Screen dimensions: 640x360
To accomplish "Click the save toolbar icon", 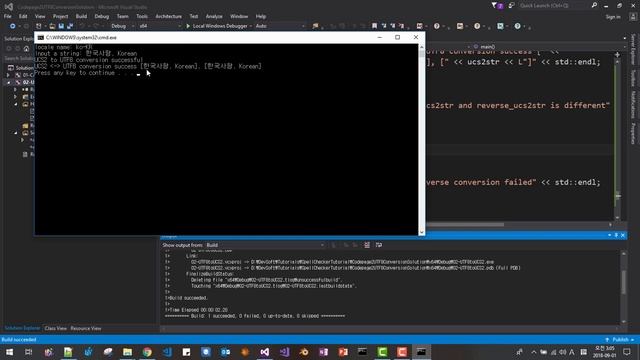I will click(x=61, y=26).
